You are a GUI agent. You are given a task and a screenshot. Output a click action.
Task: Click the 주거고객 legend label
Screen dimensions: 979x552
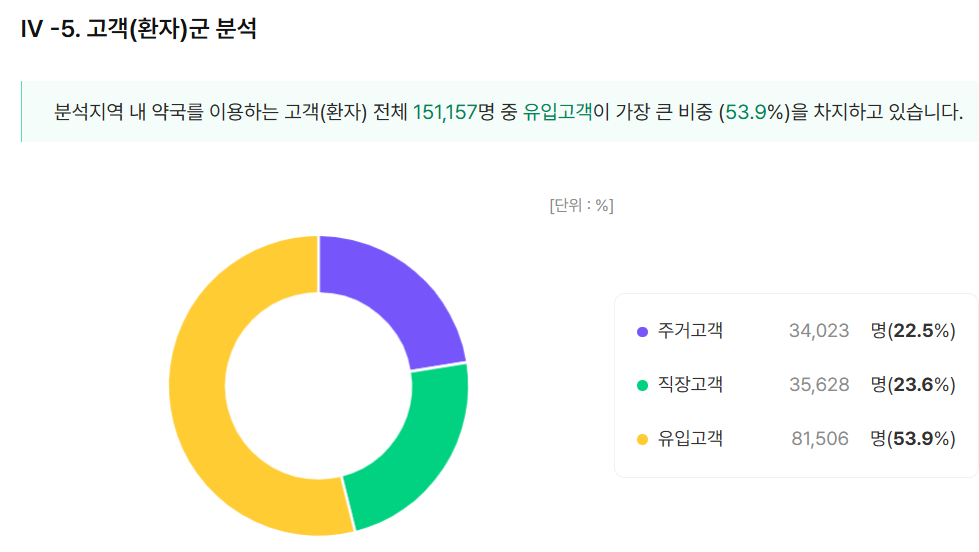point(690,330)
